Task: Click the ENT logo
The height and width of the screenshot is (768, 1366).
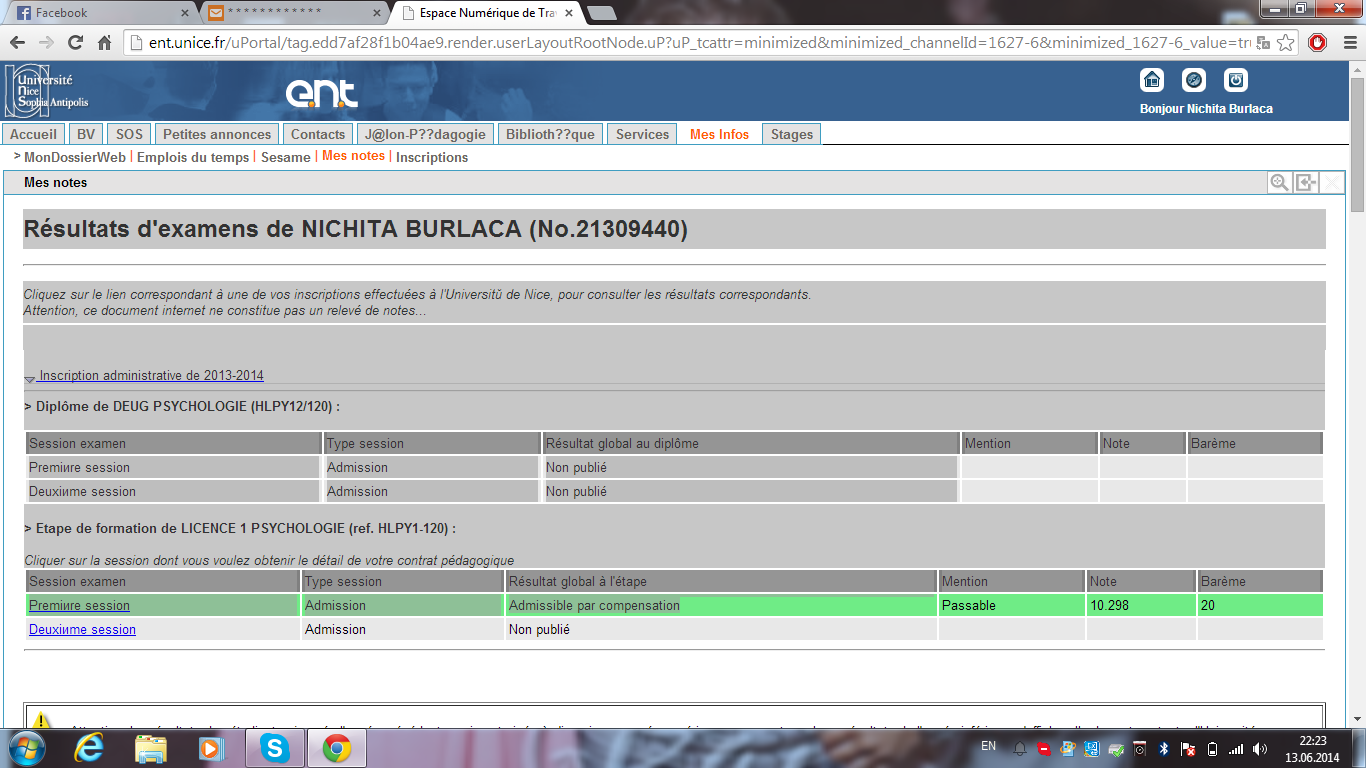Action: (321, 93)
